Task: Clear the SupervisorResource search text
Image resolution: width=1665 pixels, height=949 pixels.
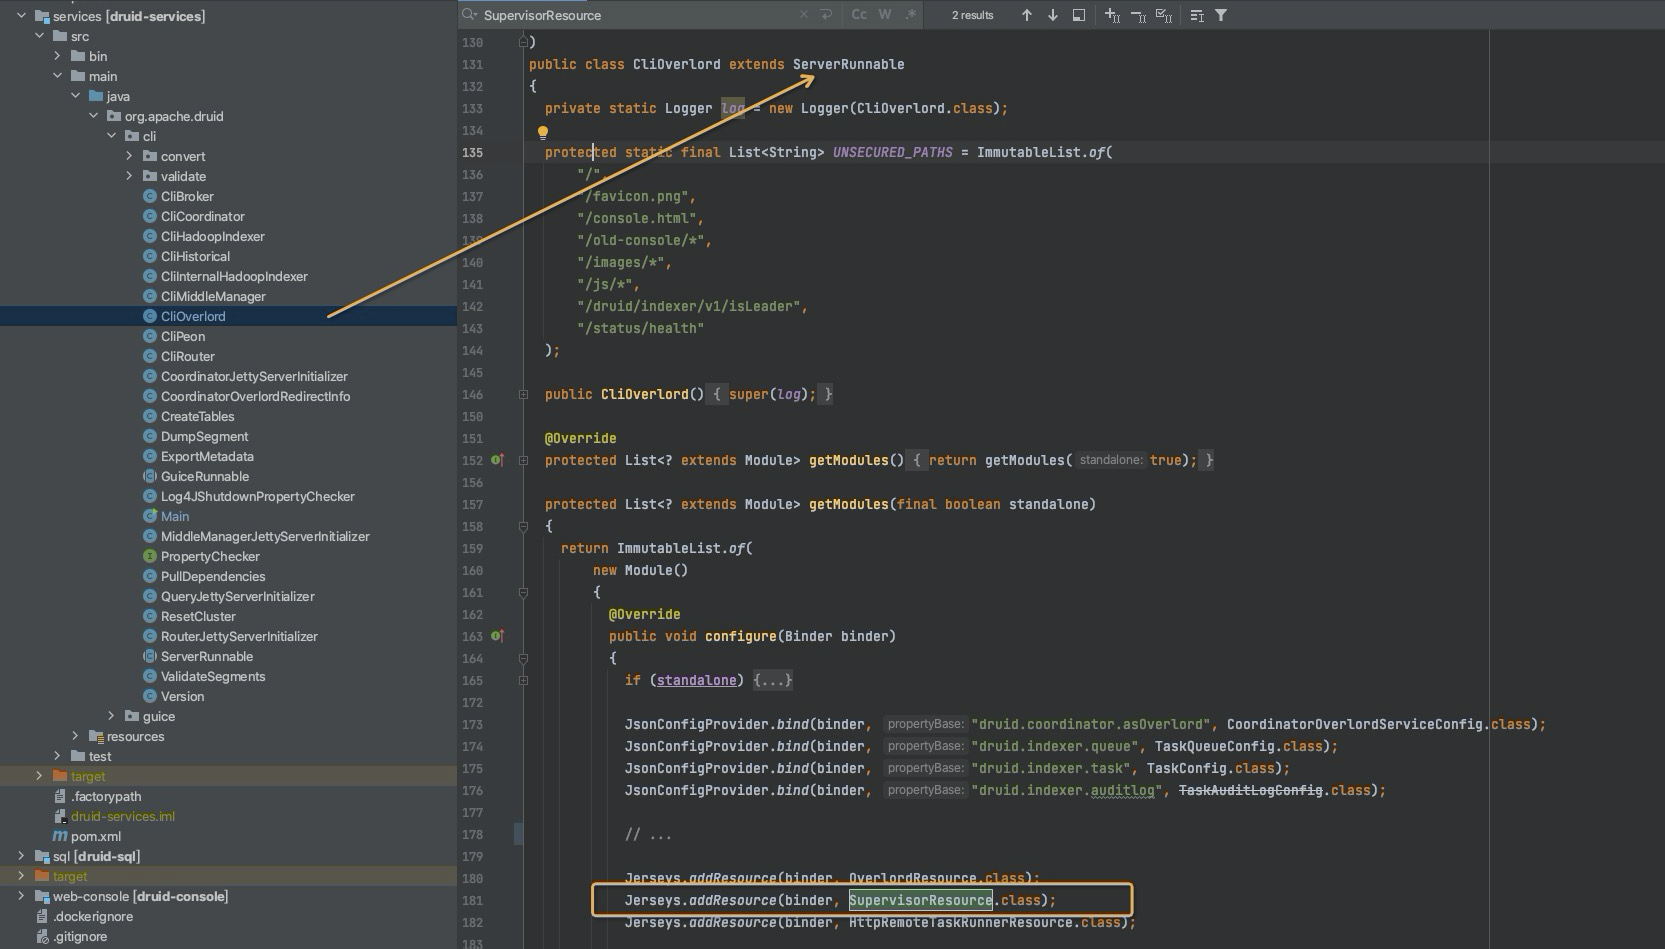Action: (x=804, y=15)
